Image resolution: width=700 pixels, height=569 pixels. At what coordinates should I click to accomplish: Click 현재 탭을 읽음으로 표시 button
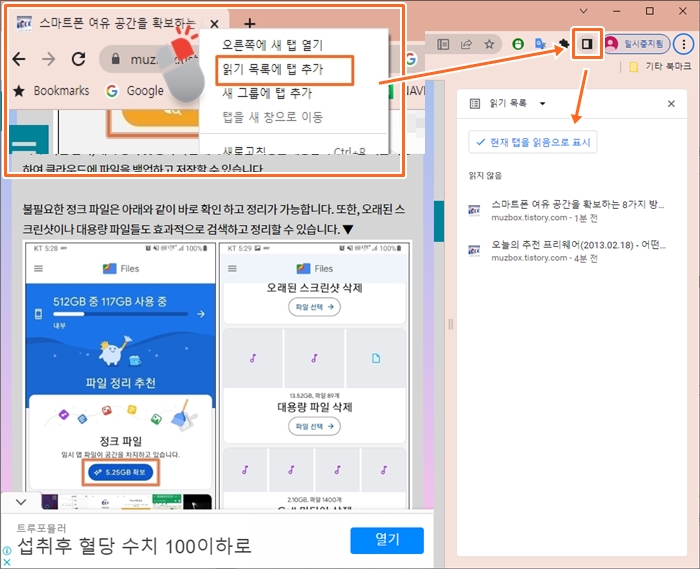coord(533,142)
